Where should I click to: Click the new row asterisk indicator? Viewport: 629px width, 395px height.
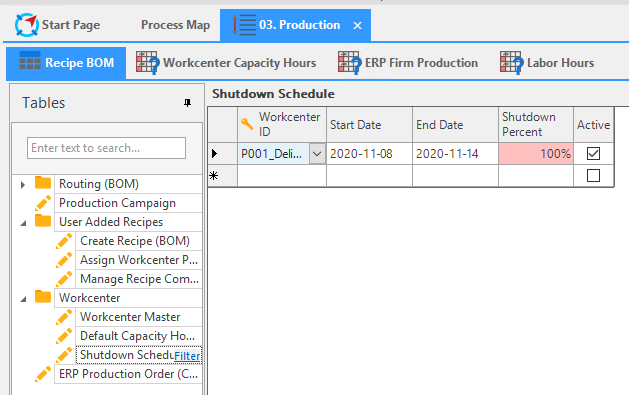coord(214,176)
